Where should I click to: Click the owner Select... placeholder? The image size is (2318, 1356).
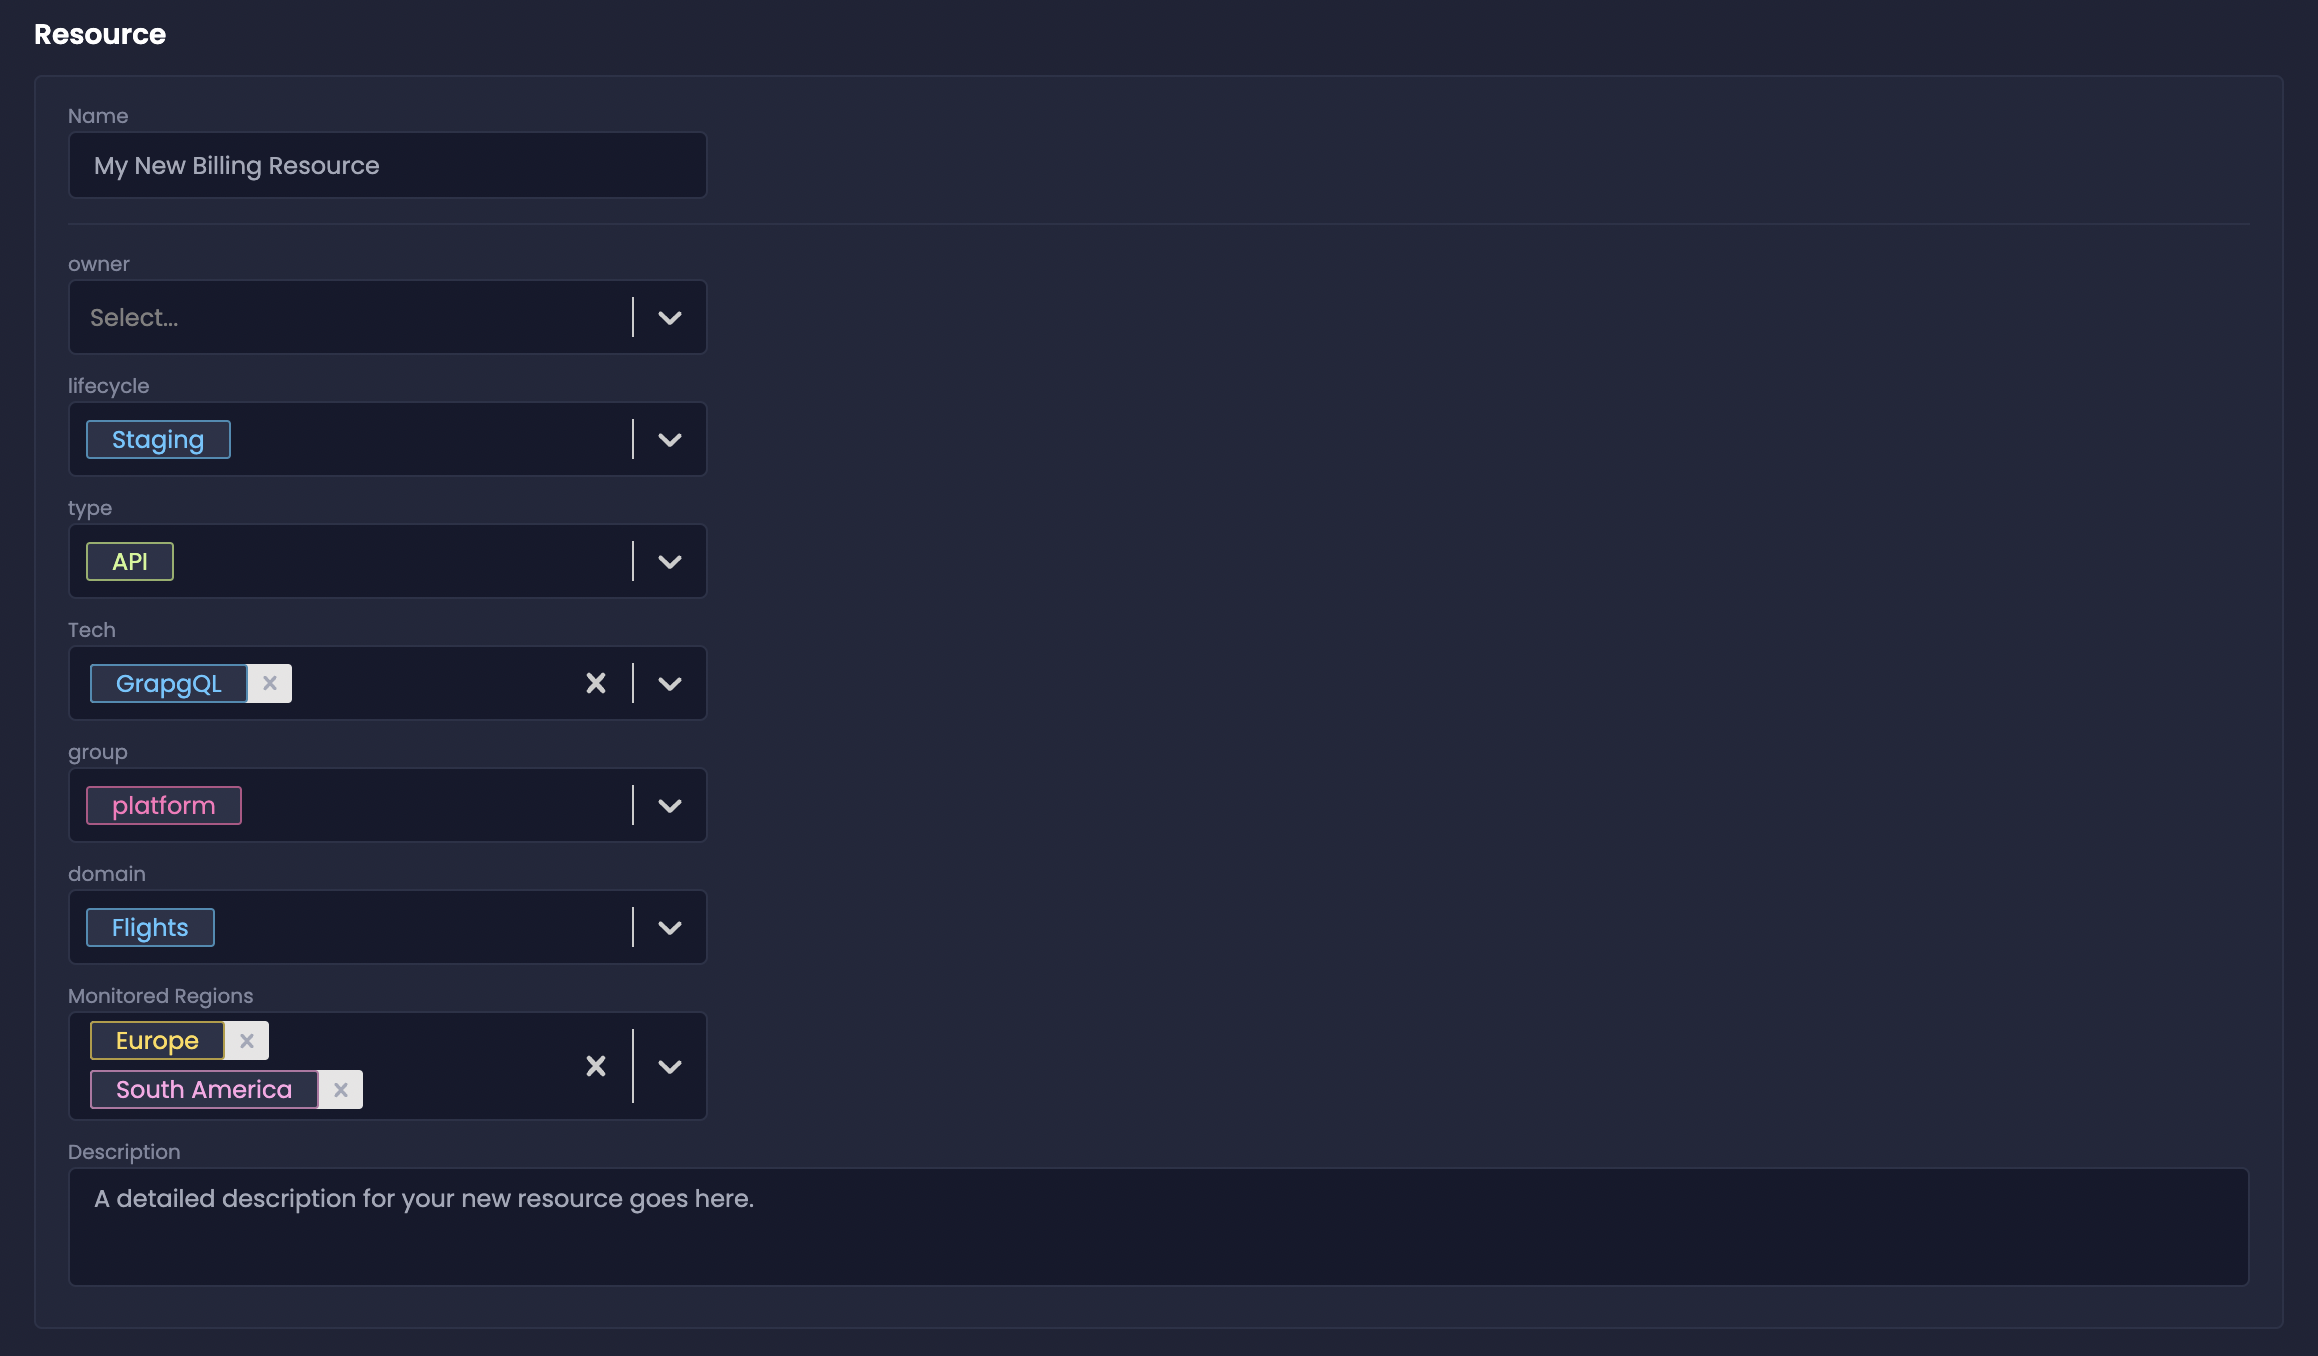[x=134, y=317]
